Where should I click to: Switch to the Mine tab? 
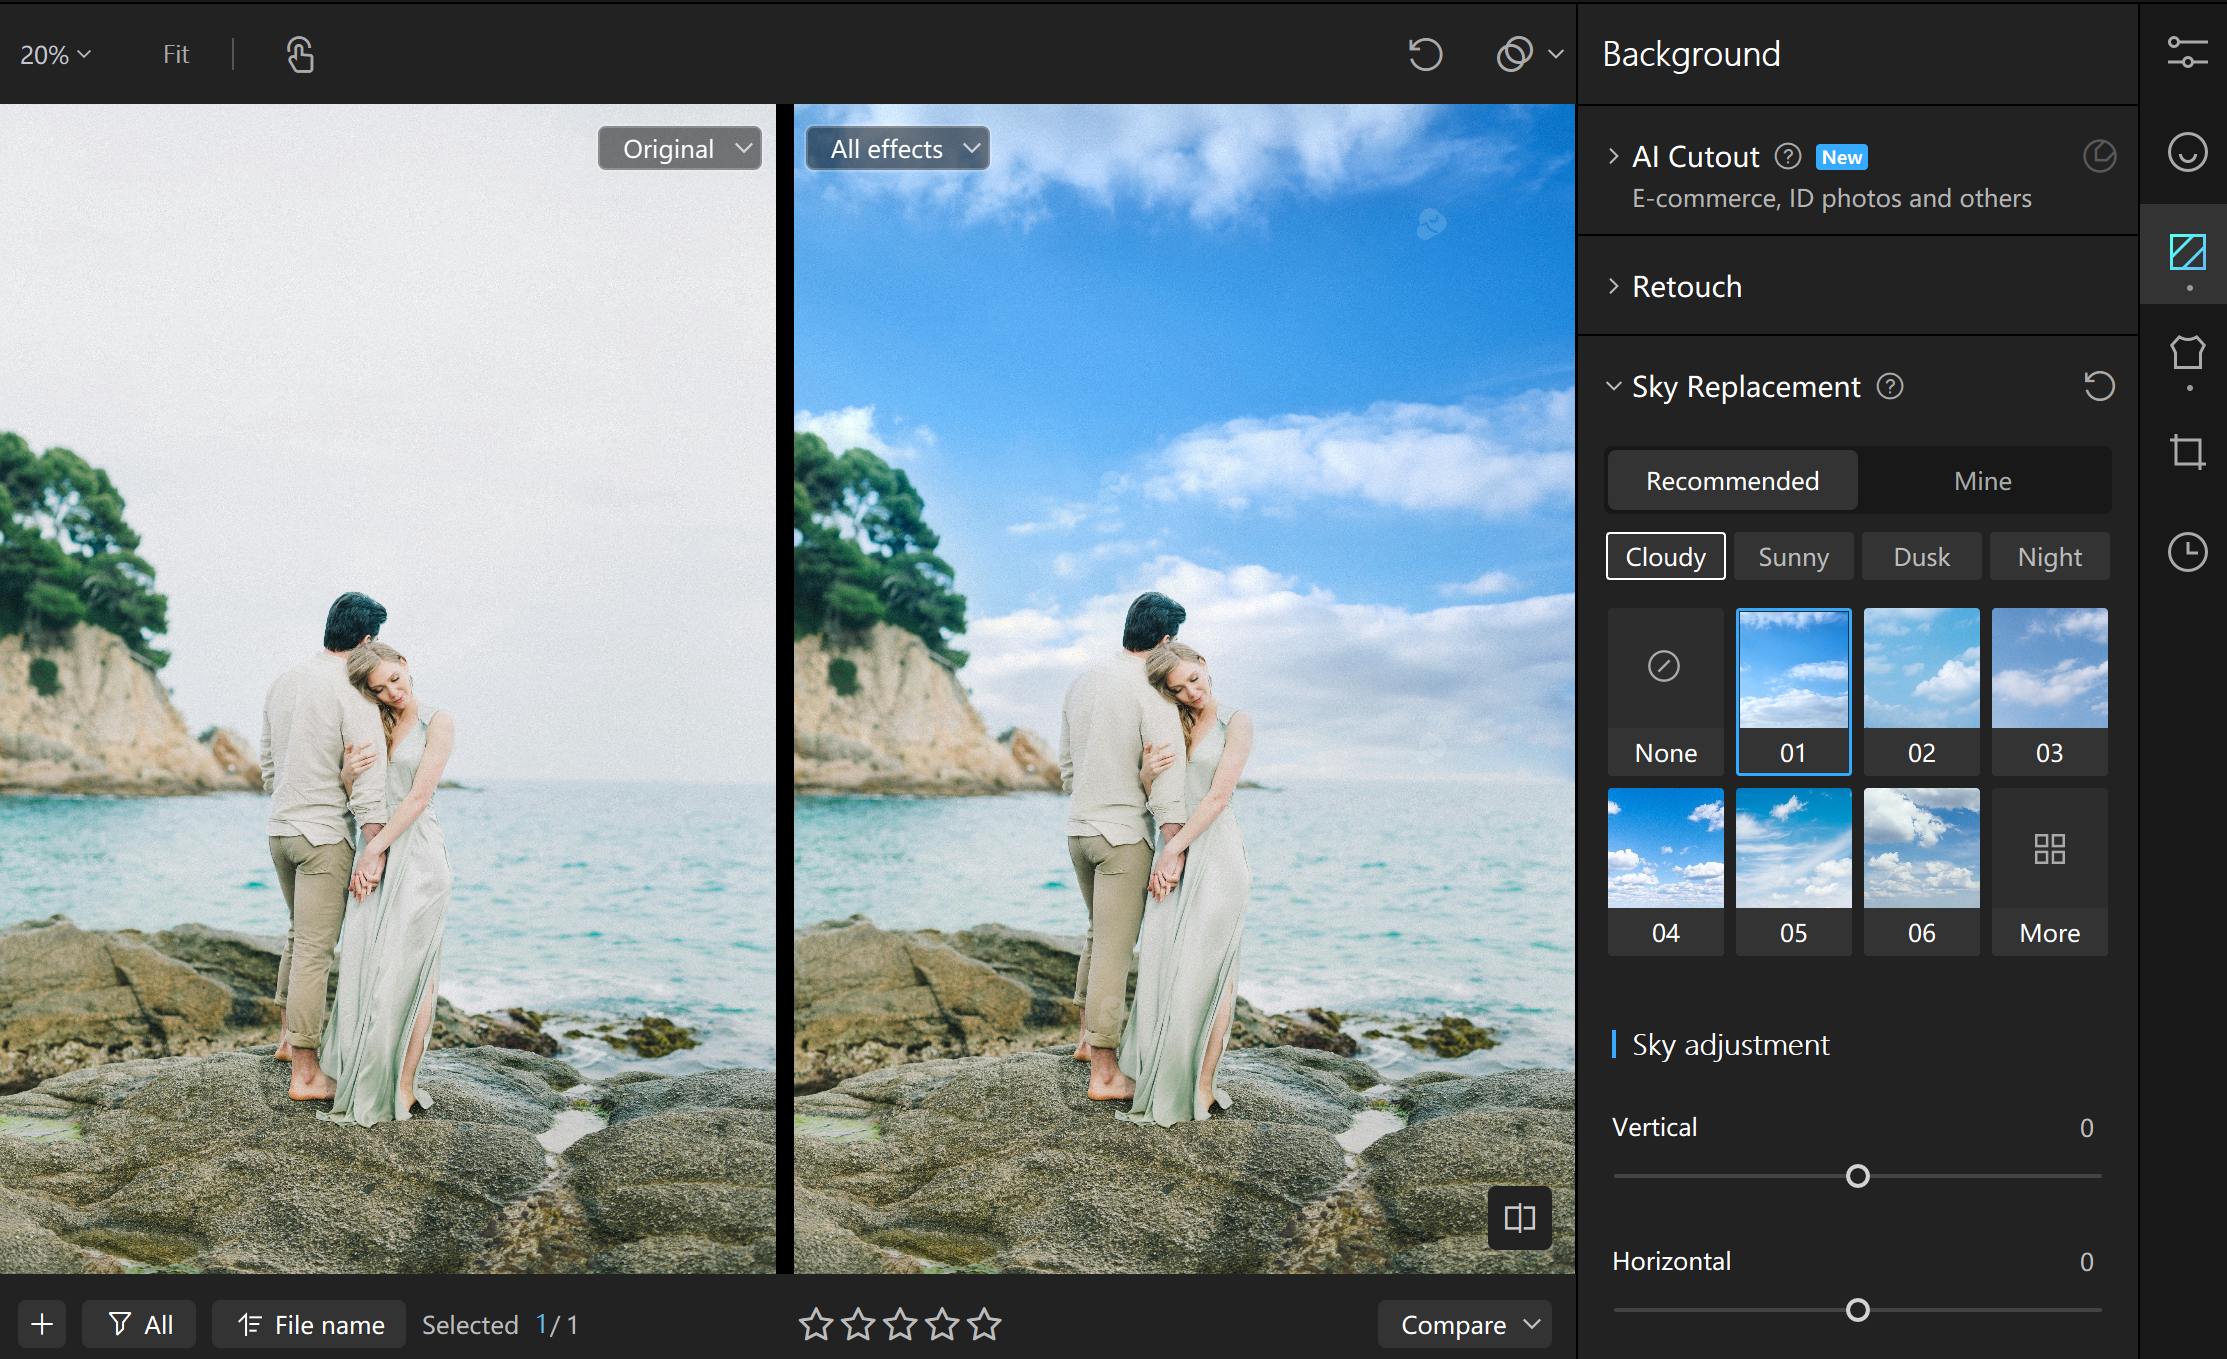click(1982, 481)
